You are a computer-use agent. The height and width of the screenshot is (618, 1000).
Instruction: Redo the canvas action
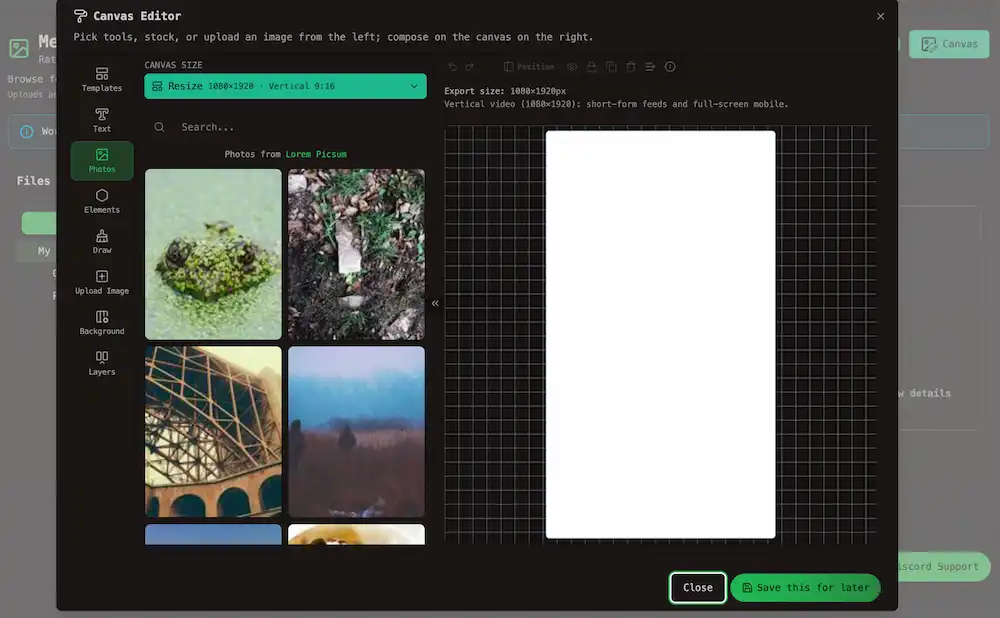[x=469, y=66]
